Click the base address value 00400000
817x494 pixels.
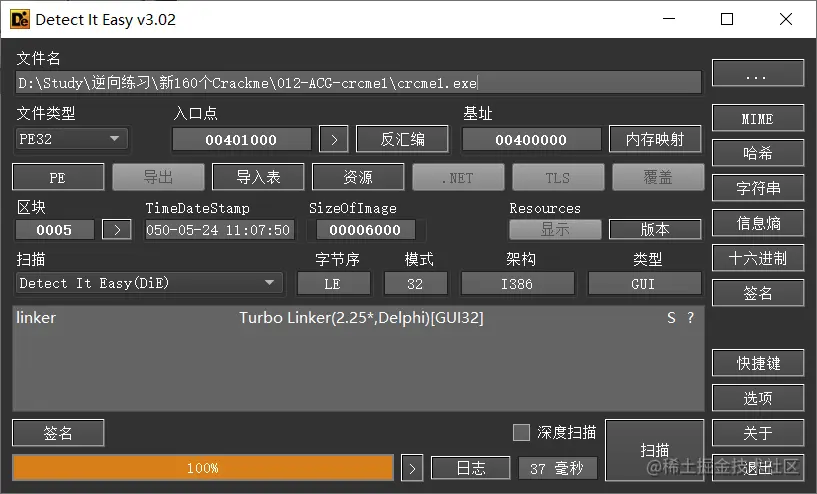(x=531, y=140)
